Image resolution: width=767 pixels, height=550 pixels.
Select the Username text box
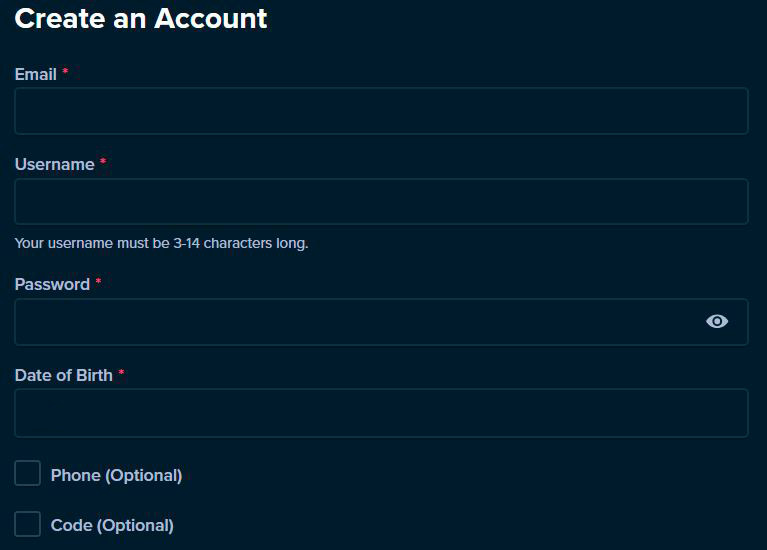coord(382,202)
